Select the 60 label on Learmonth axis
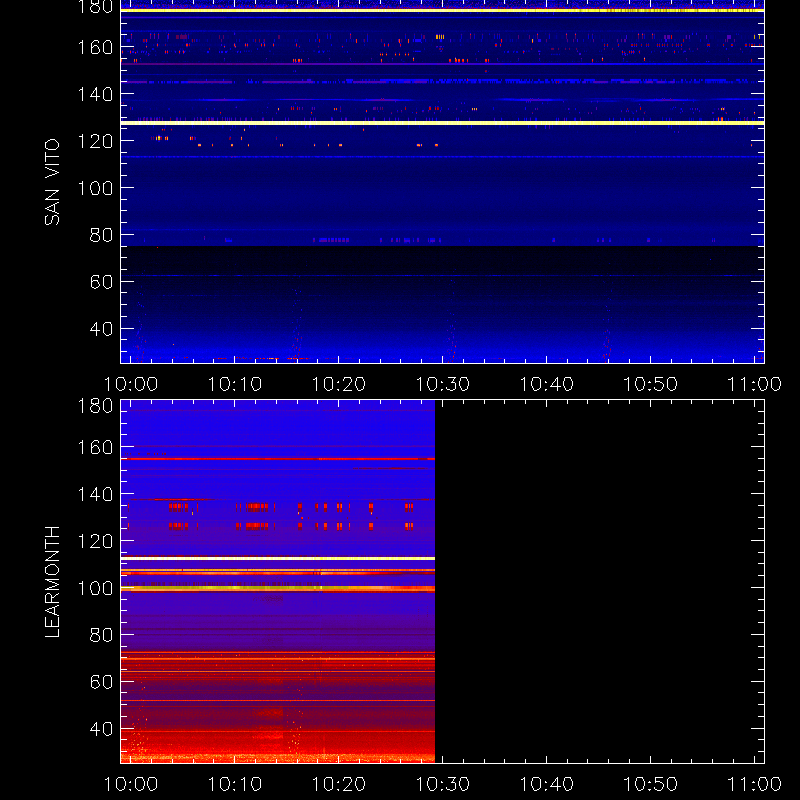Screen dimensions: 800x800 [101, 682]
